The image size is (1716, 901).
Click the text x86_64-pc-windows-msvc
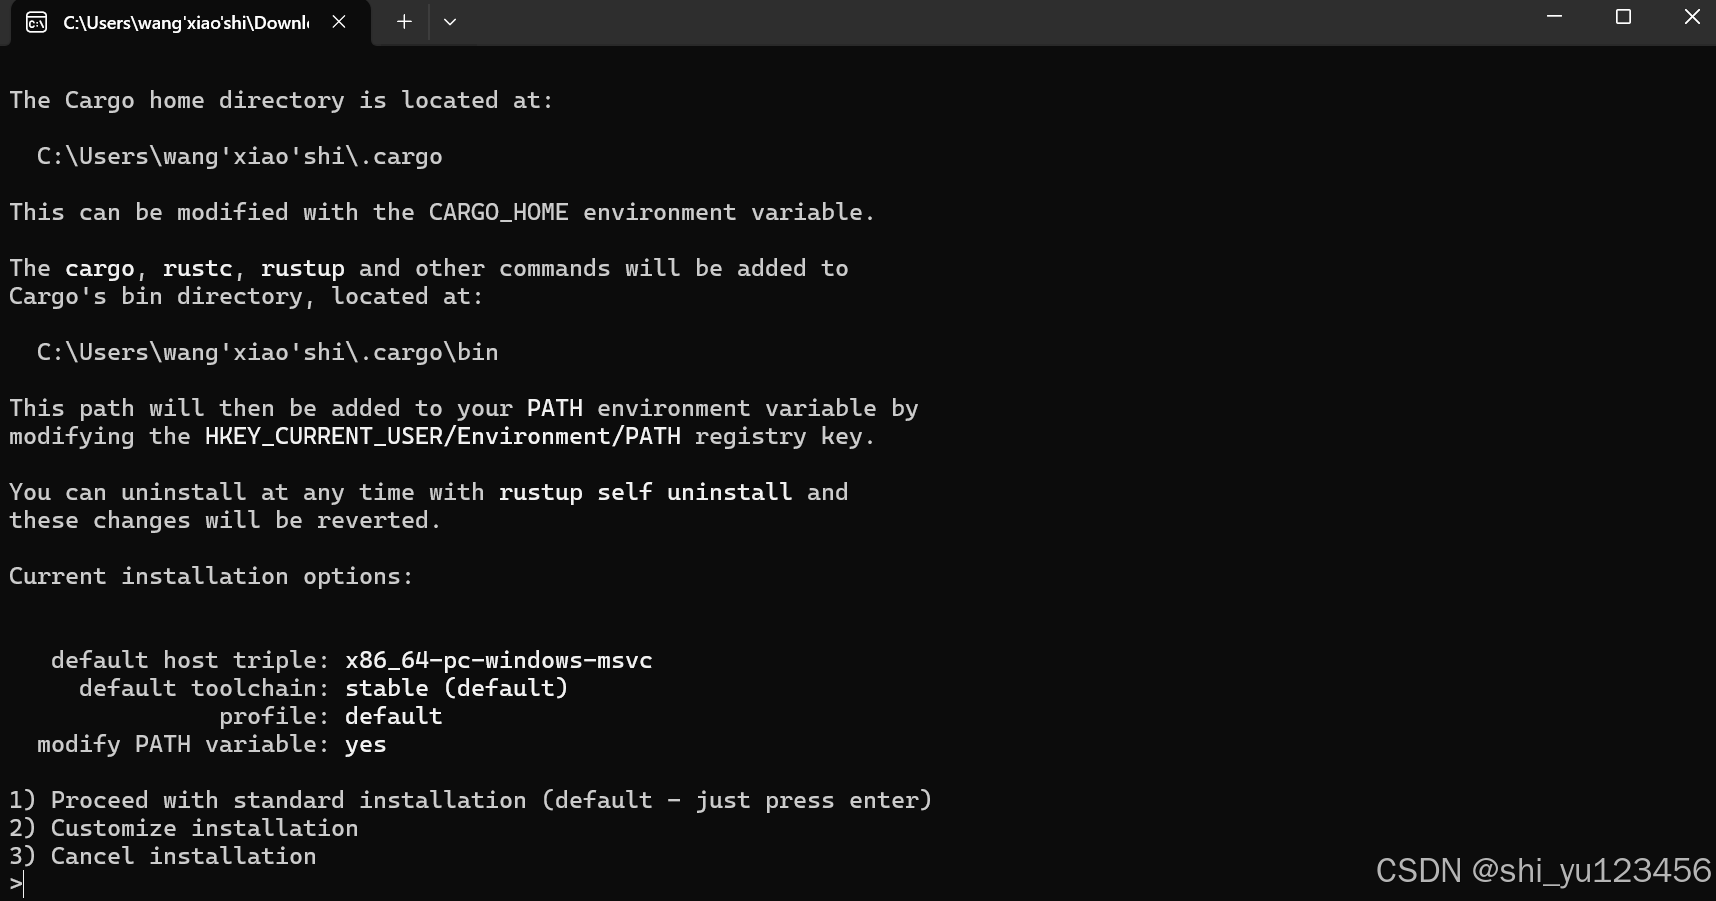[x=498, y=660]
